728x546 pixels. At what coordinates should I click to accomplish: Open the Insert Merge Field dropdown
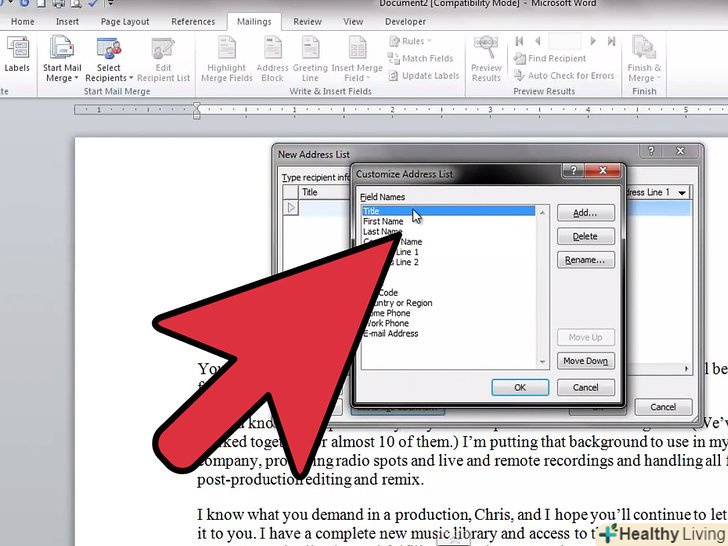pos(357,59)
